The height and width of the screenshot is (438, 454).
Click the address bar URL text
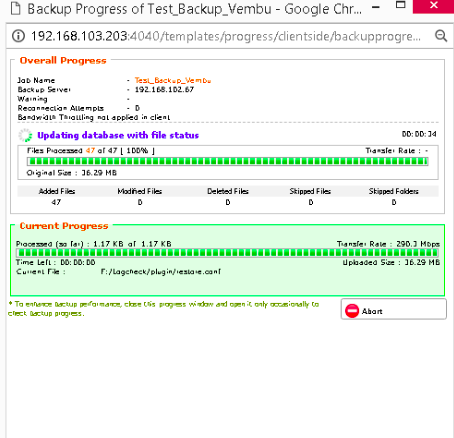pos(226,36)
